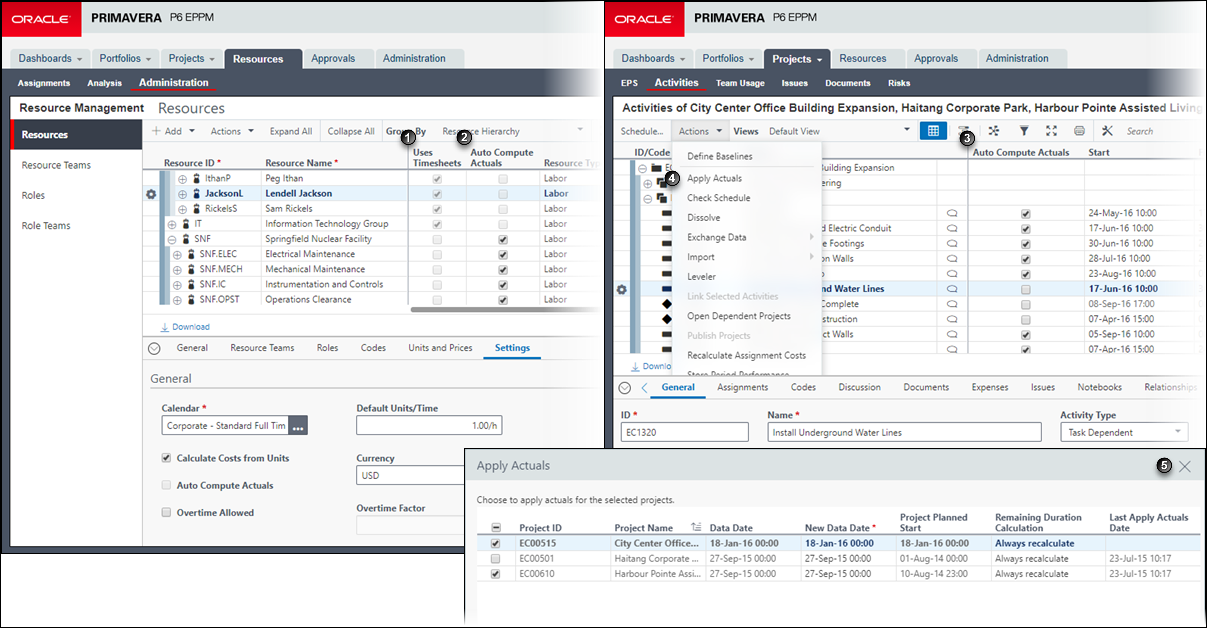Switch to the Units and Prices tab

point(440,348)
